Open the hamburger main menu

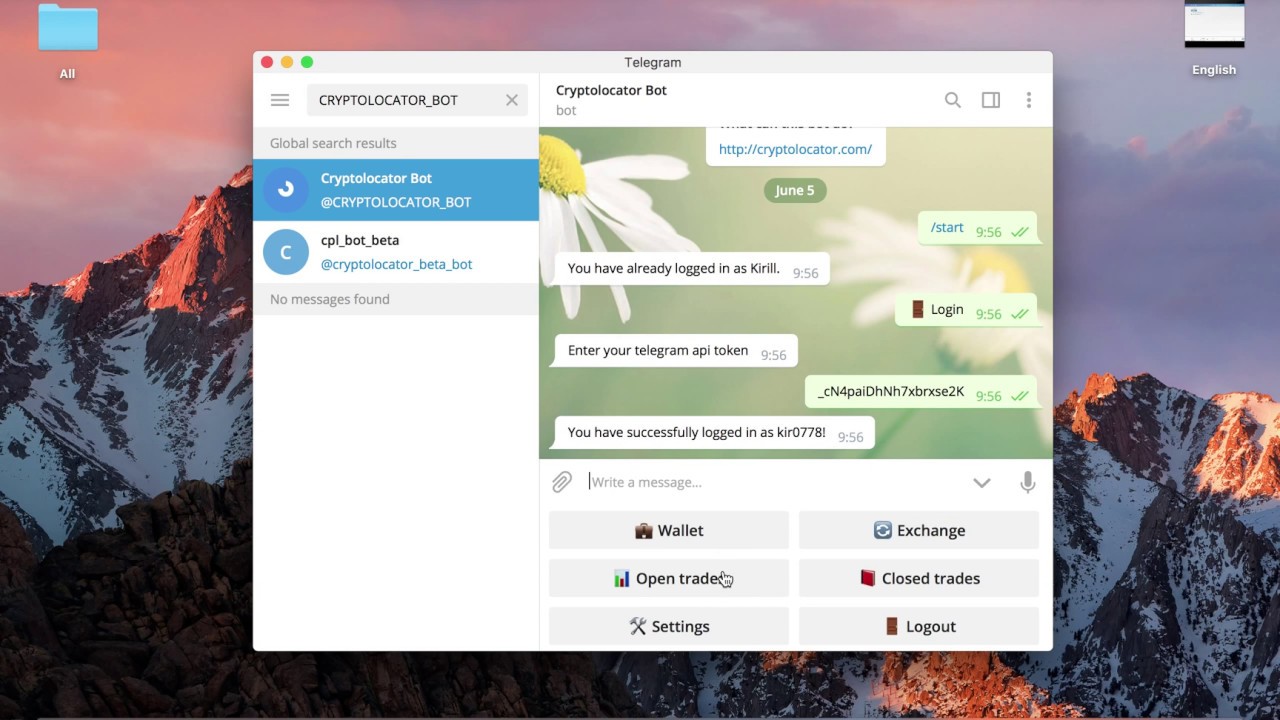point(280,100)
